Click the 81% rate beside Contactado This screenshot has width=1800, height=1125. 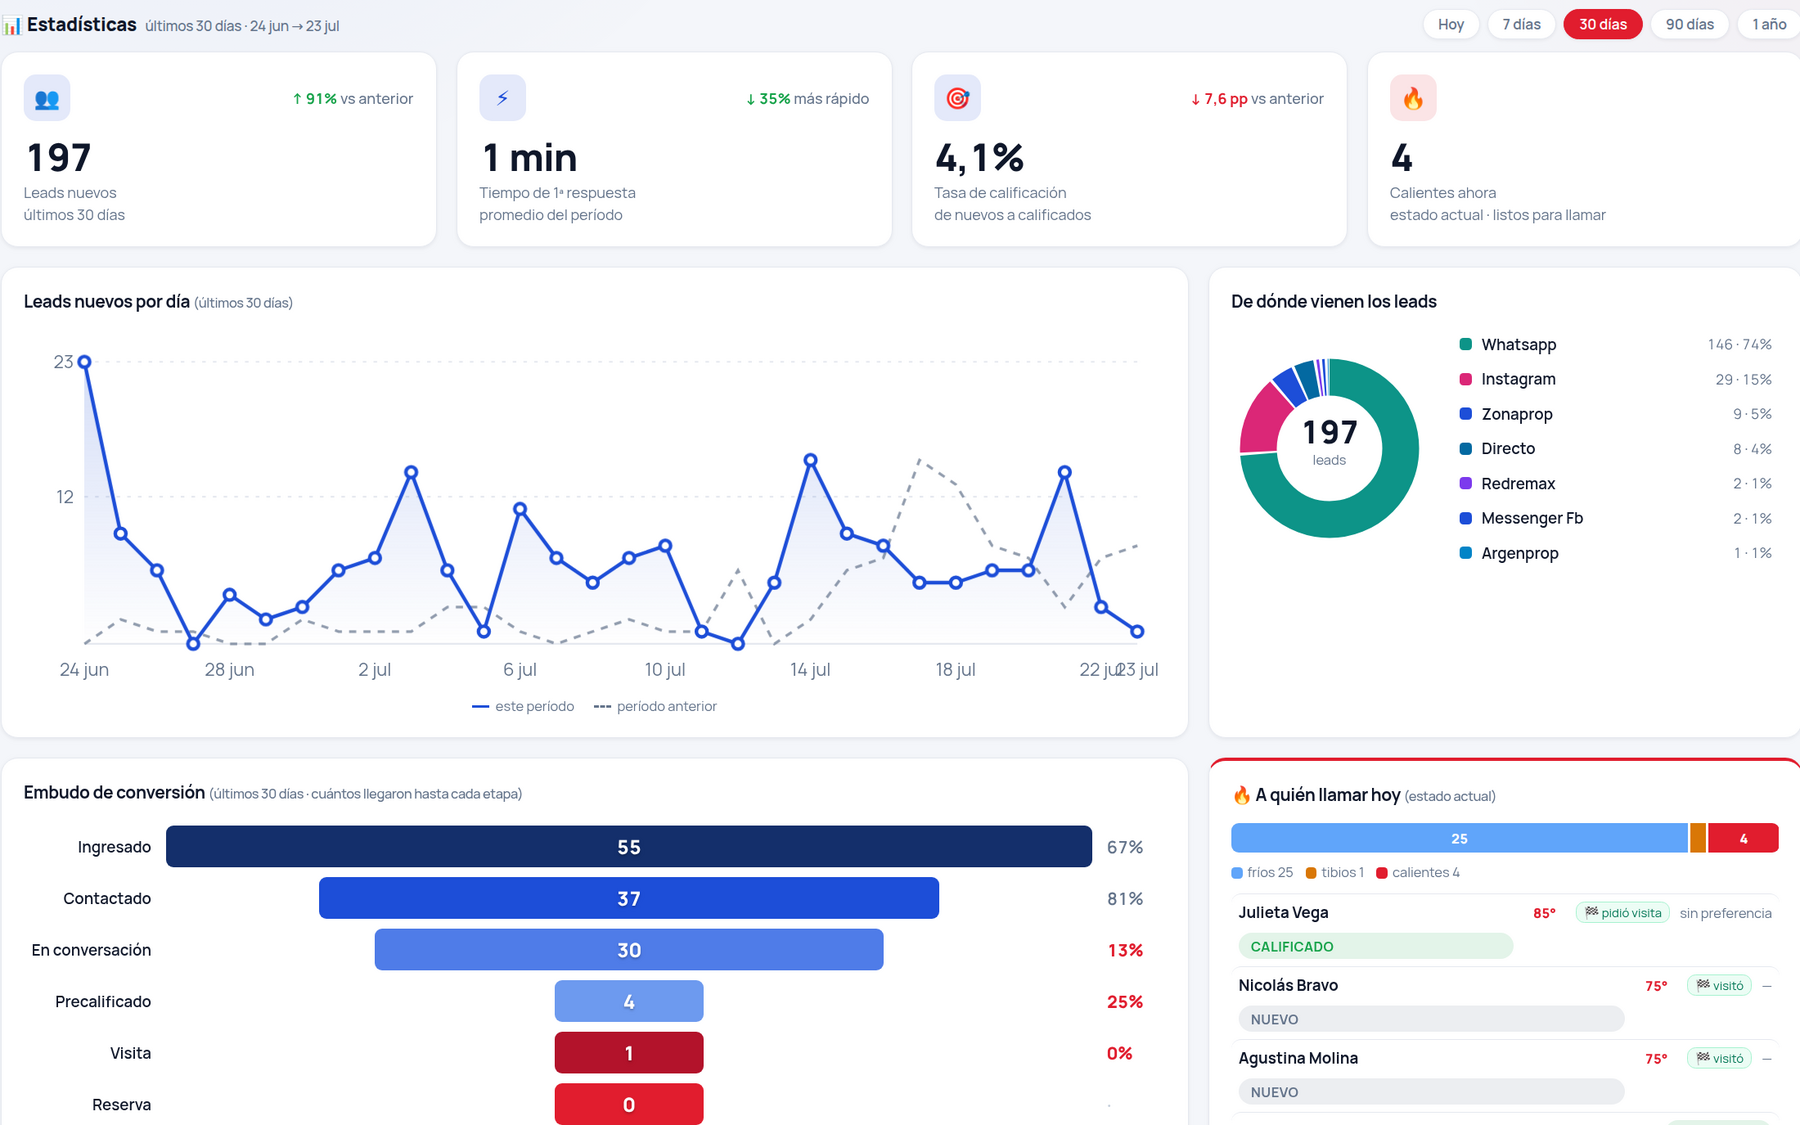pyautogui.click(x=1125, y=898)
